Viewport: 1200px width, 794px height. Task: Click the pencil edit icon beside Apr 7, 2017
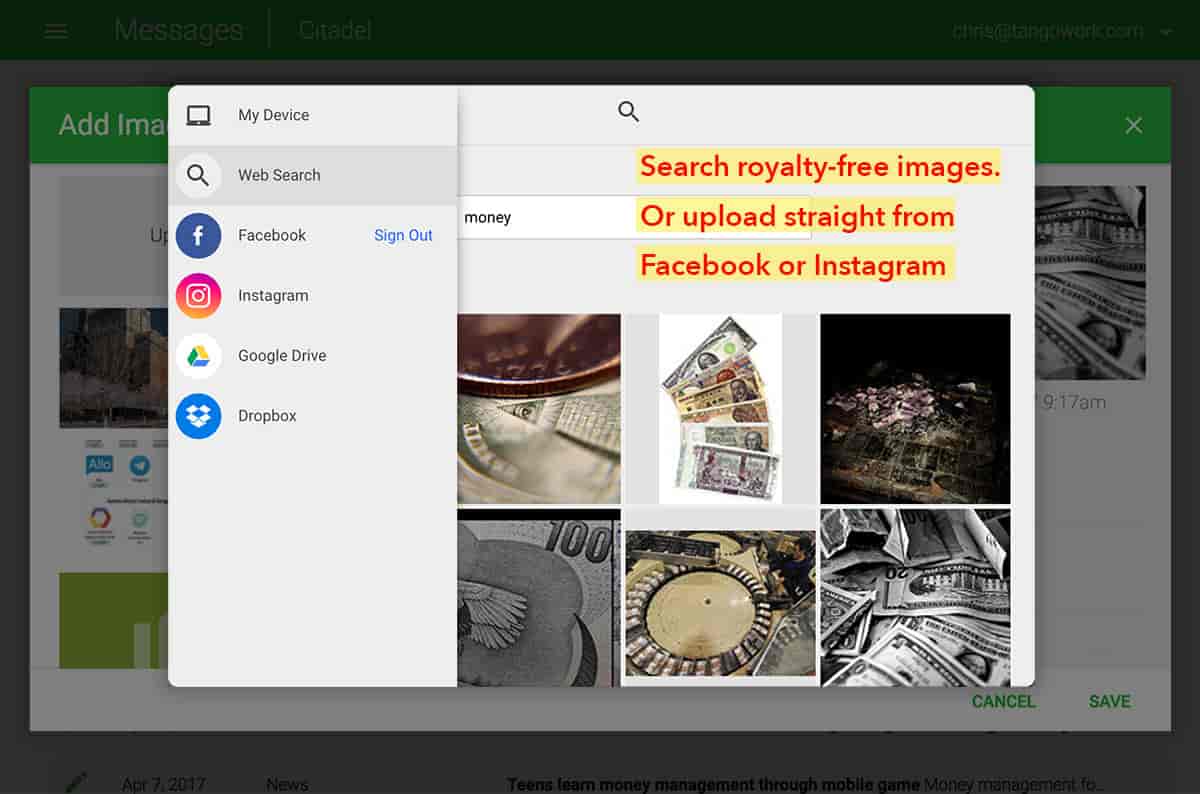tap(77, 783)
